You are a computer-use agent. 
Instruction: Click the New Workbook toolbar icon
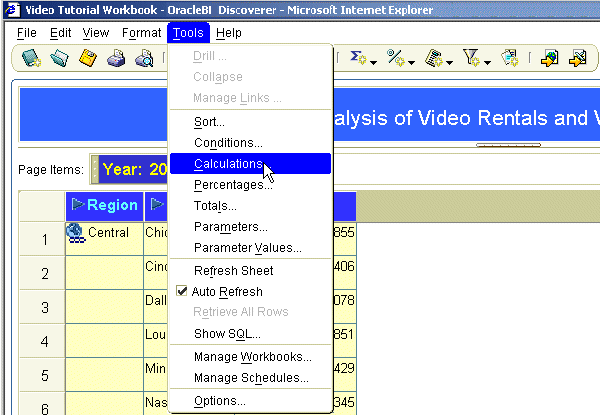click(x=31, y=58)
